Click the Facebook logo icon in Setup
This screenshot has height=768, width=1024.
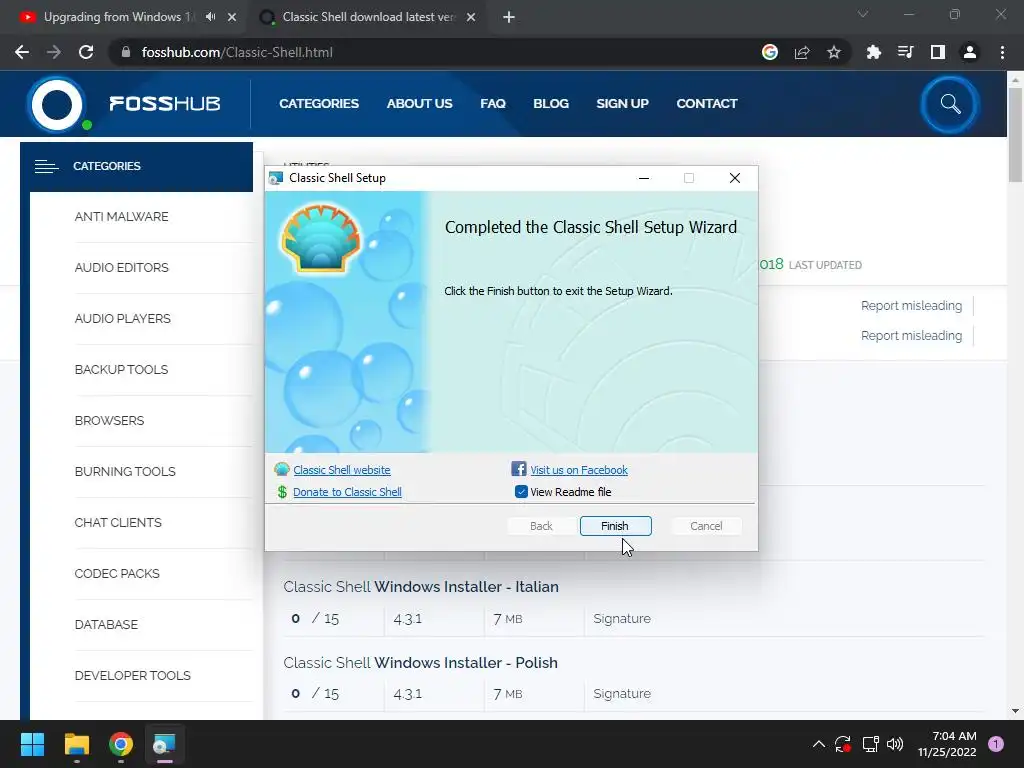click(x=519, y=469)
